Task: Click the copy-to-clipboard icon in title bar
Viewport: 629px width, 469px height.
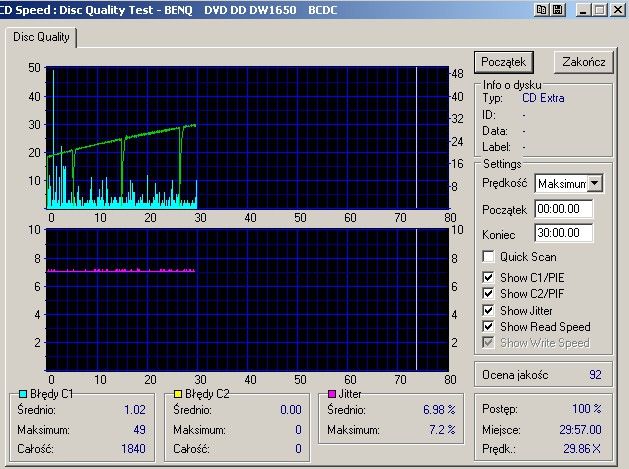Action: coord(542,10)
